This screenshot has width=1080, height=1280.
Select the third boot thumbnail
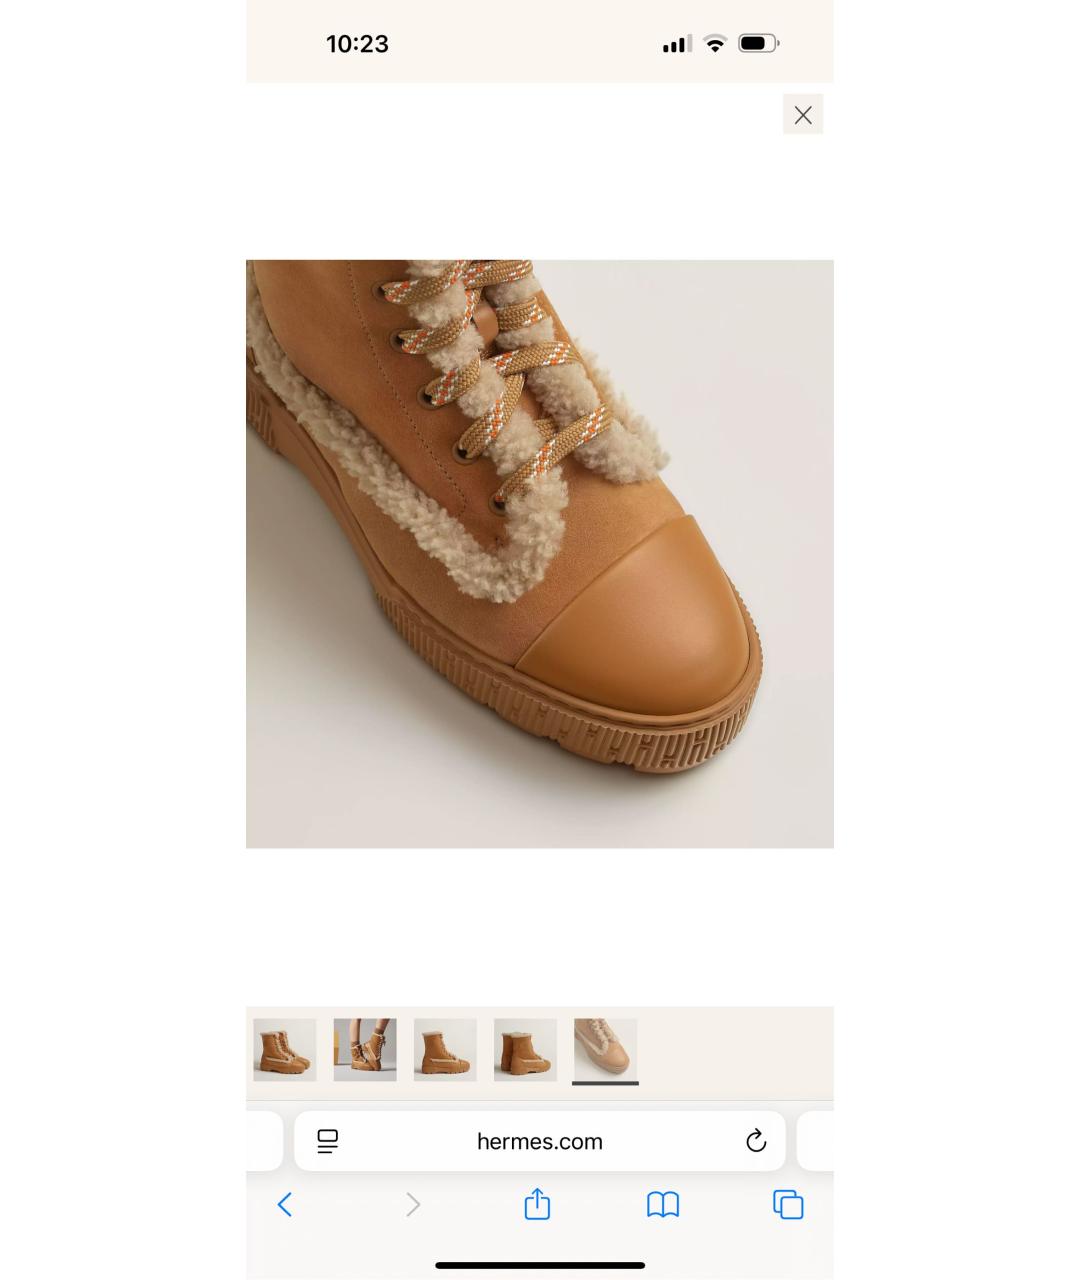(x=445, y=1050)
